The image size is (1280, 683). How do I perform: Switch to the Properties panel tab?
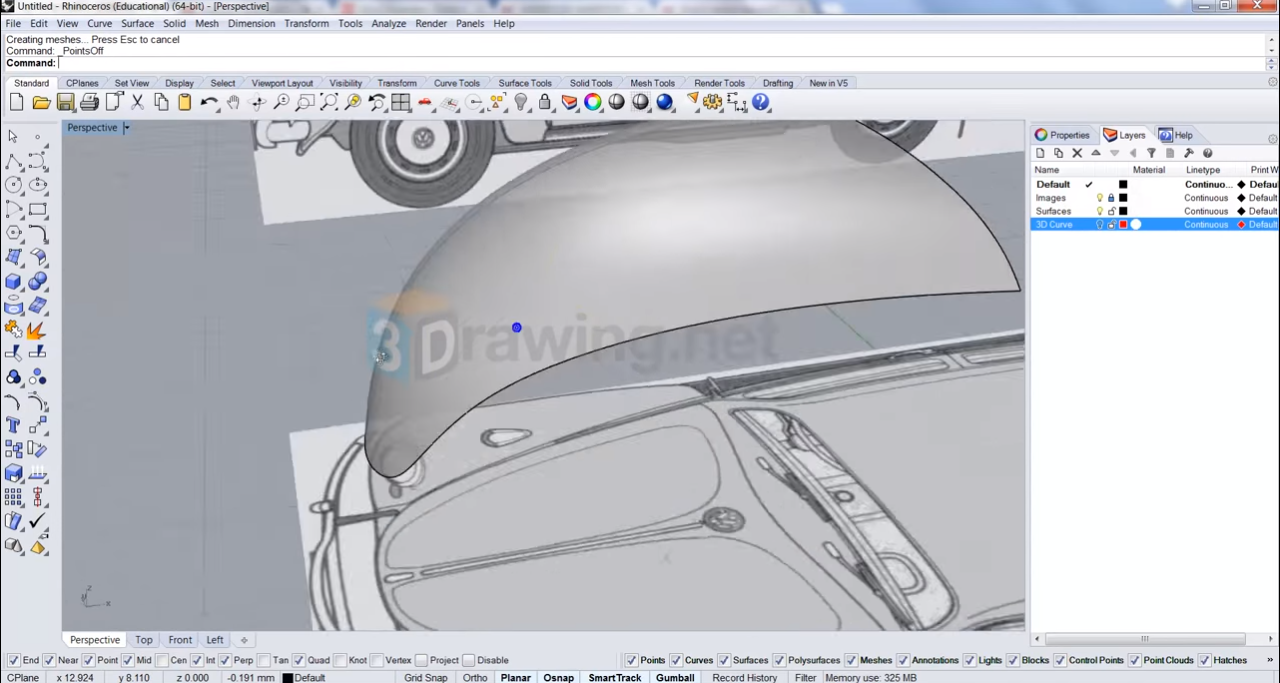(x=1062, y=135)
